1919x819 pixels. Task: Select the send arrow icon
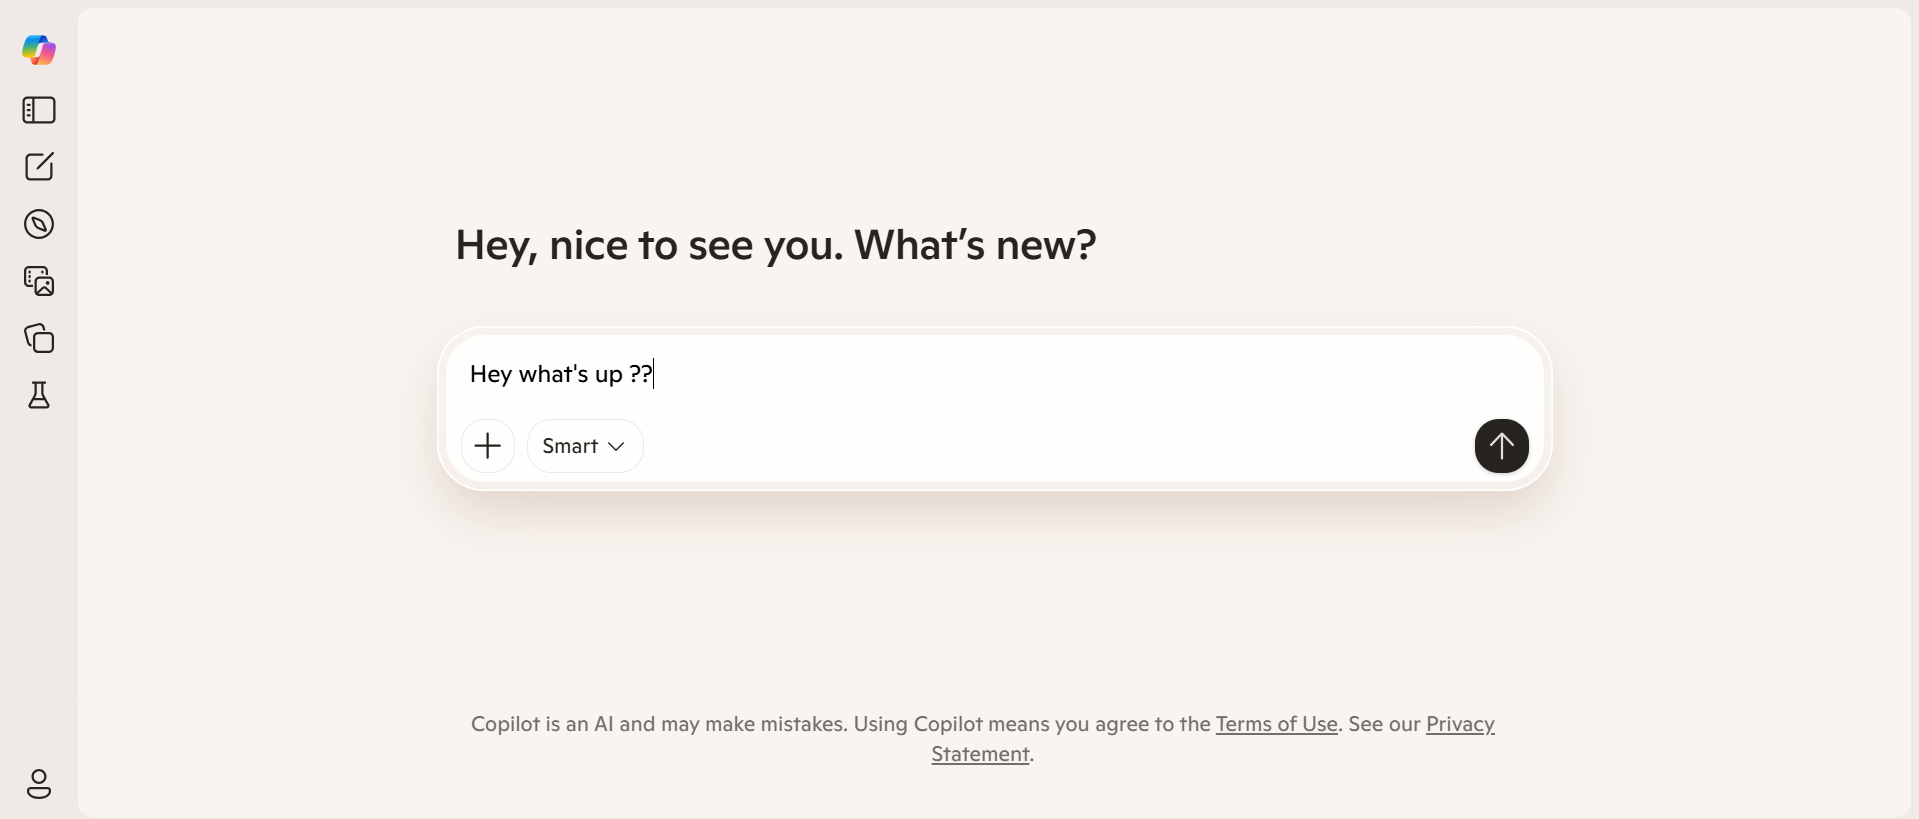[1501, 446]
